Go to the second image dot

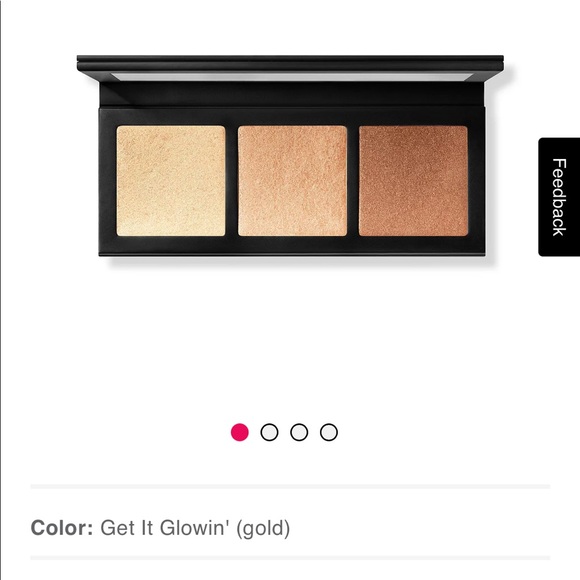coord(269,432)
